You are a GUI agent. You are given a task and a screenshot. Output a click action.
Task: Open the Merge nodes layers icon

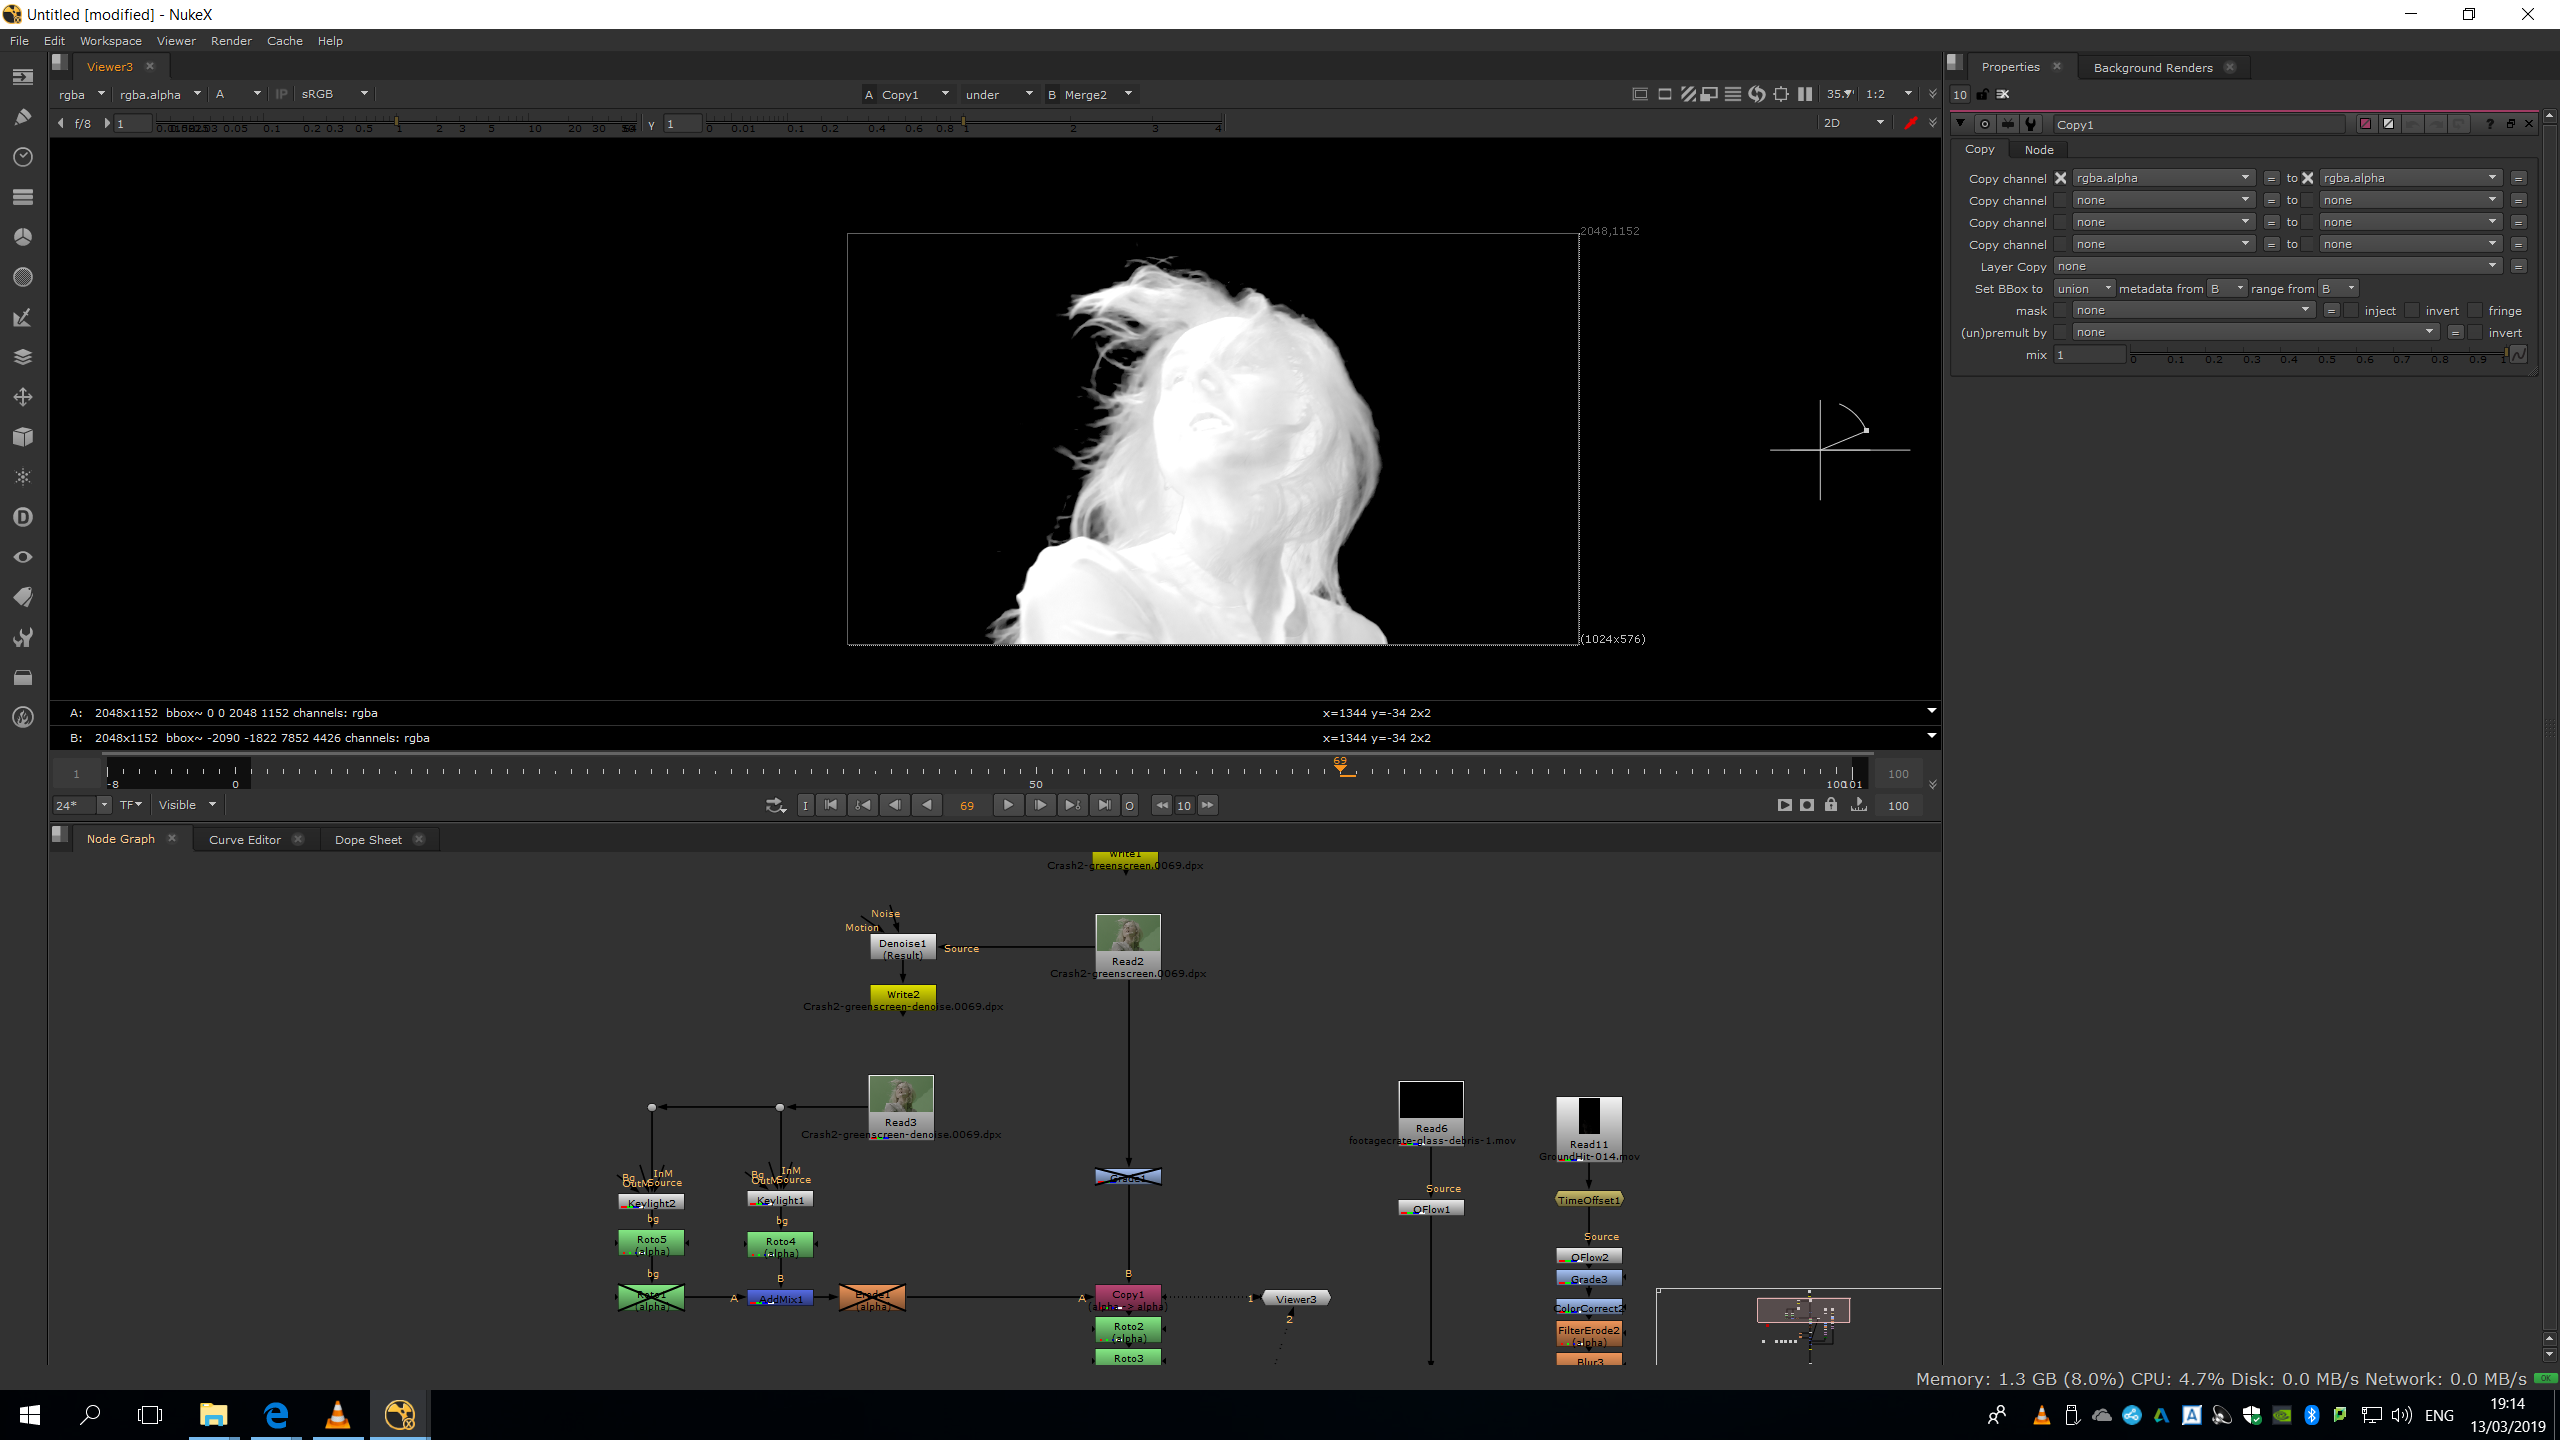23,357
